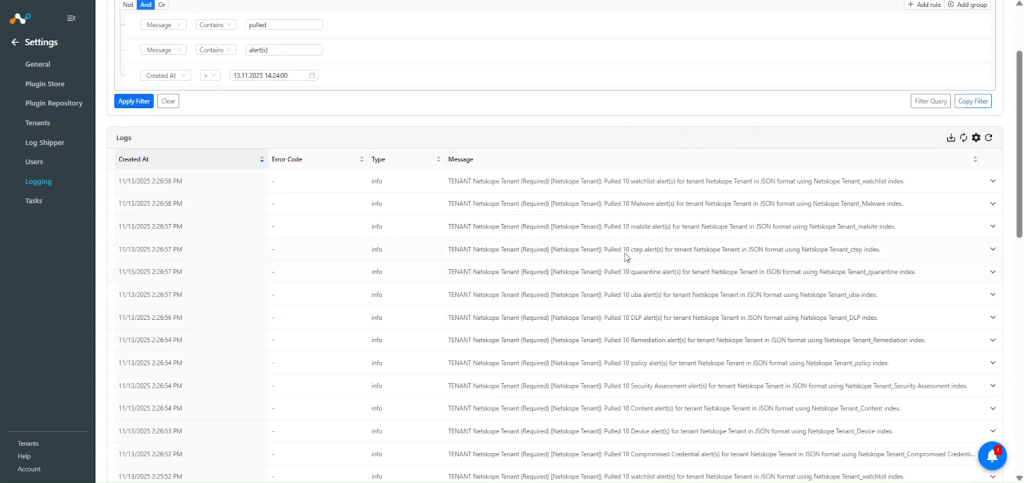Open the Message field dropdown in the 'pulled' rule
The image size is (1024, 483).
[x=163, y=25]
